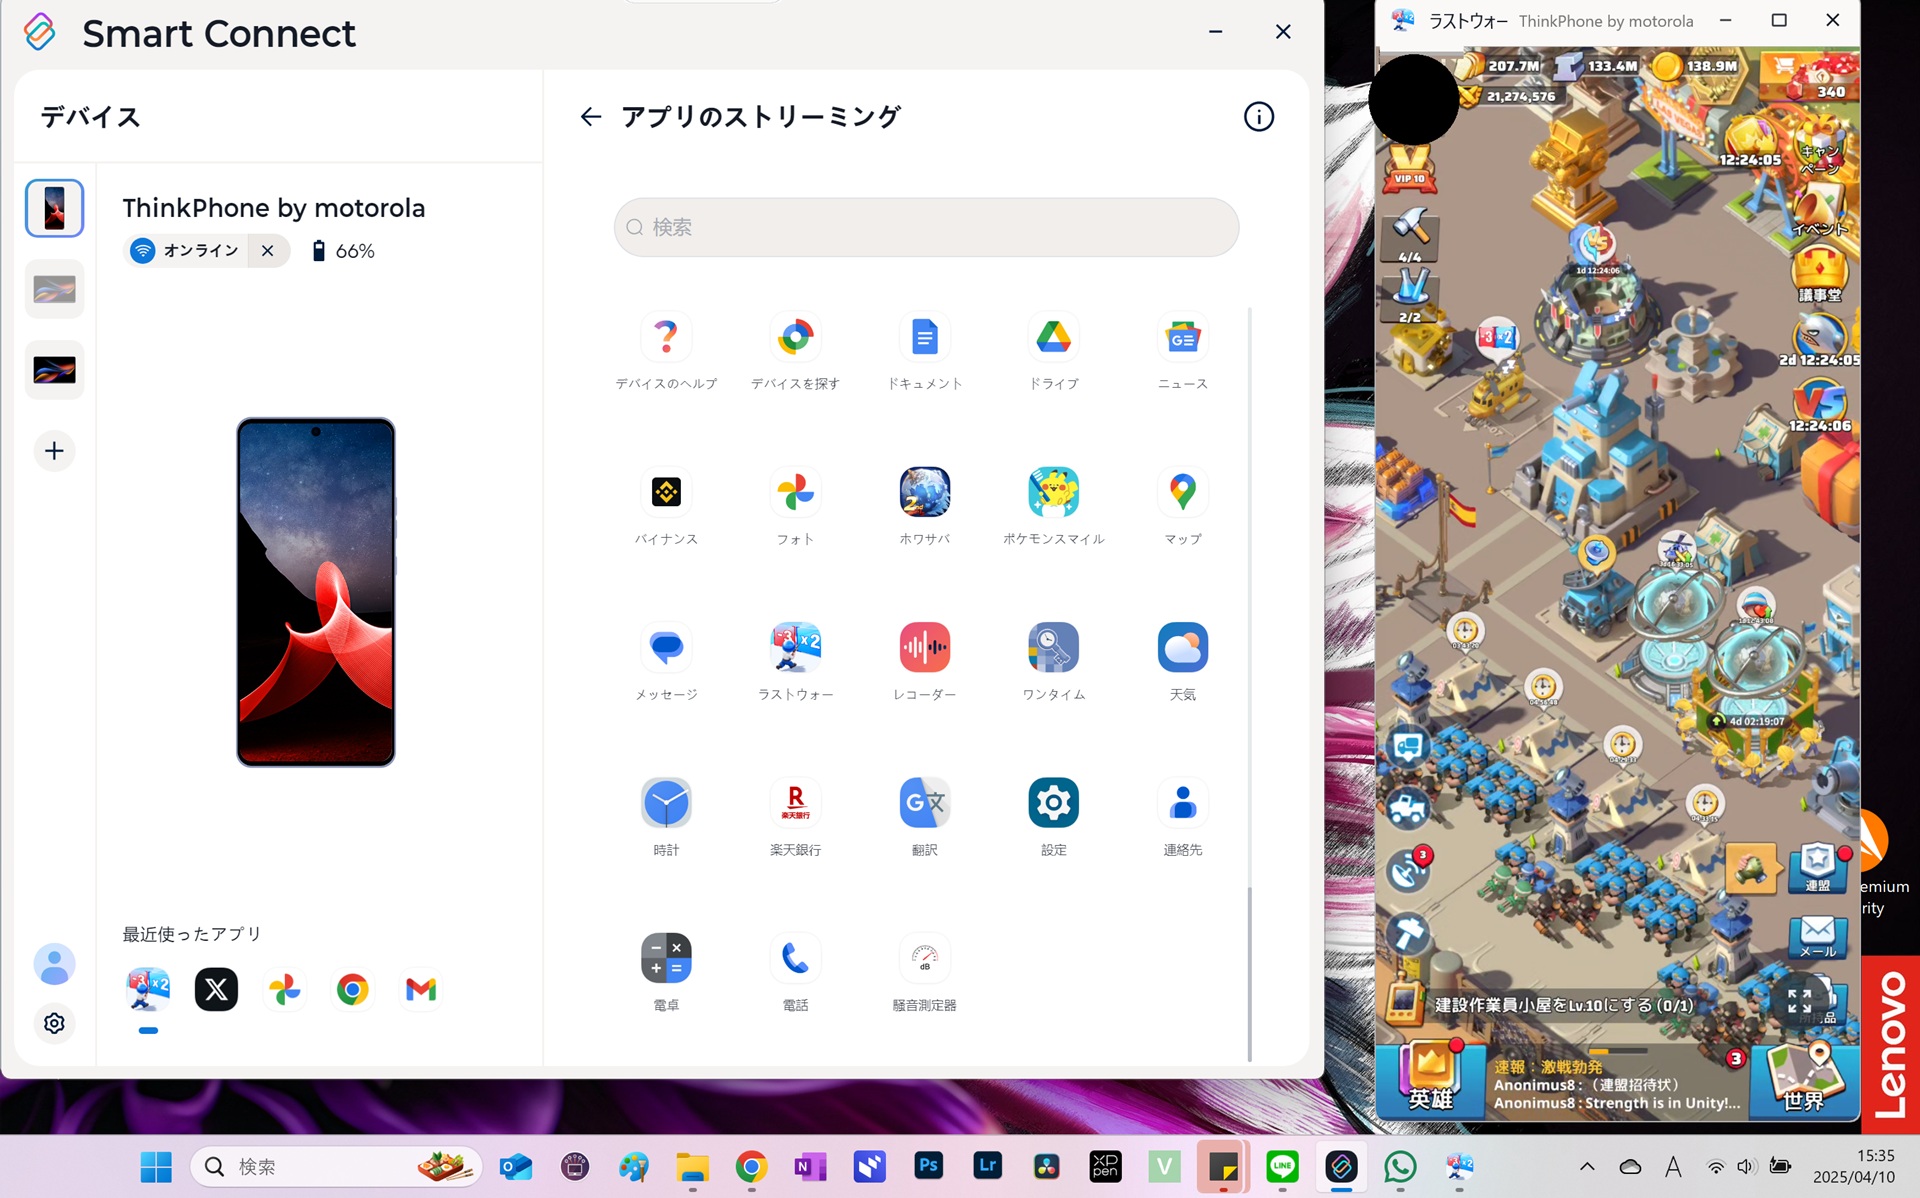Open the user account profile

(x=54, y=964)
